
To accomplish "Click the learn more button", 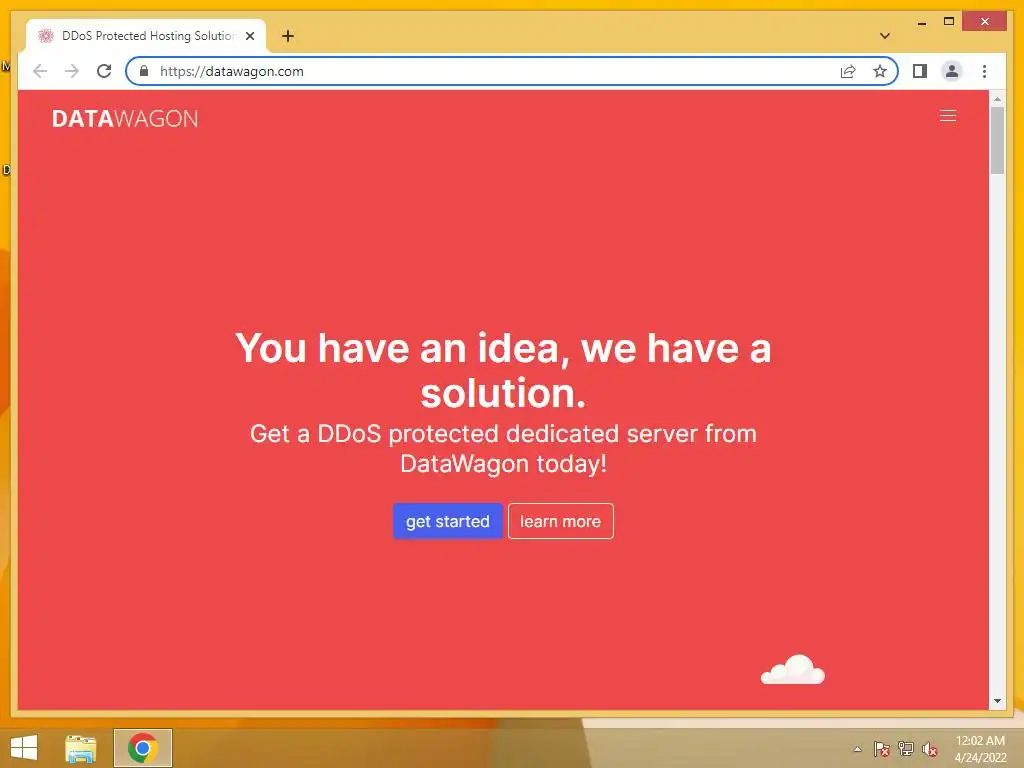I will tap(560, 521).
